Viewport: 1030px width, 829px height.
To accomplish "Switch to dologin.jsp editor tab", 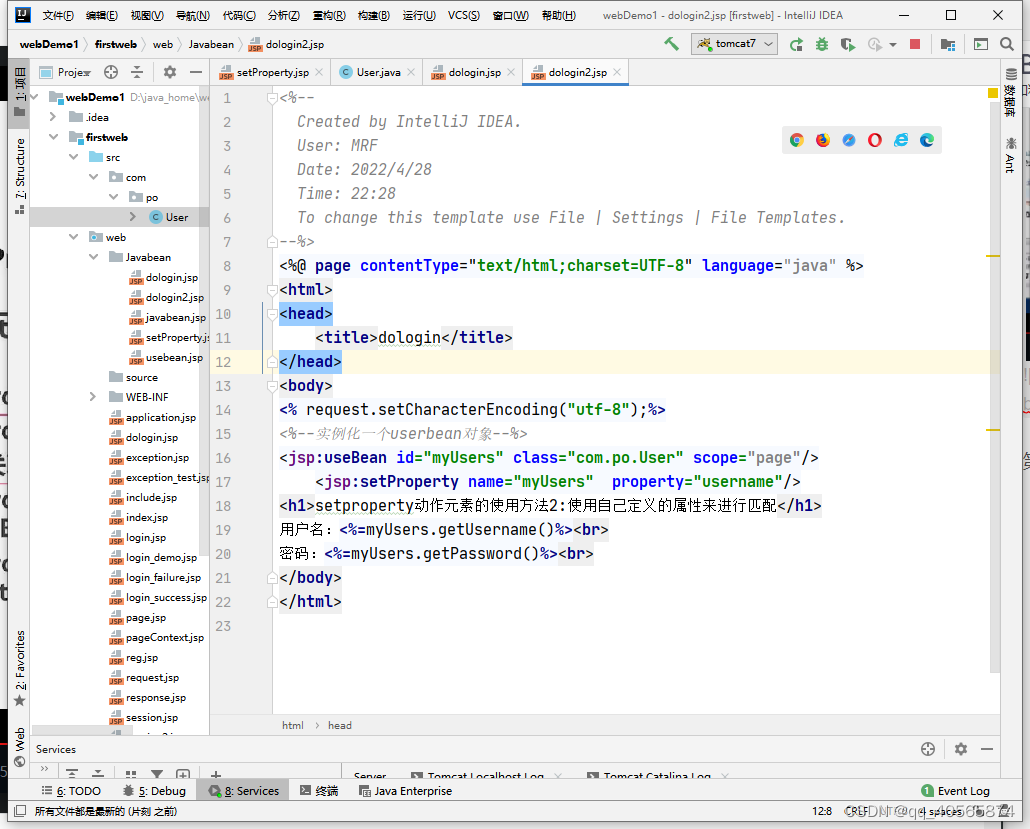I will pyautogui.click(x=474, y=72).
